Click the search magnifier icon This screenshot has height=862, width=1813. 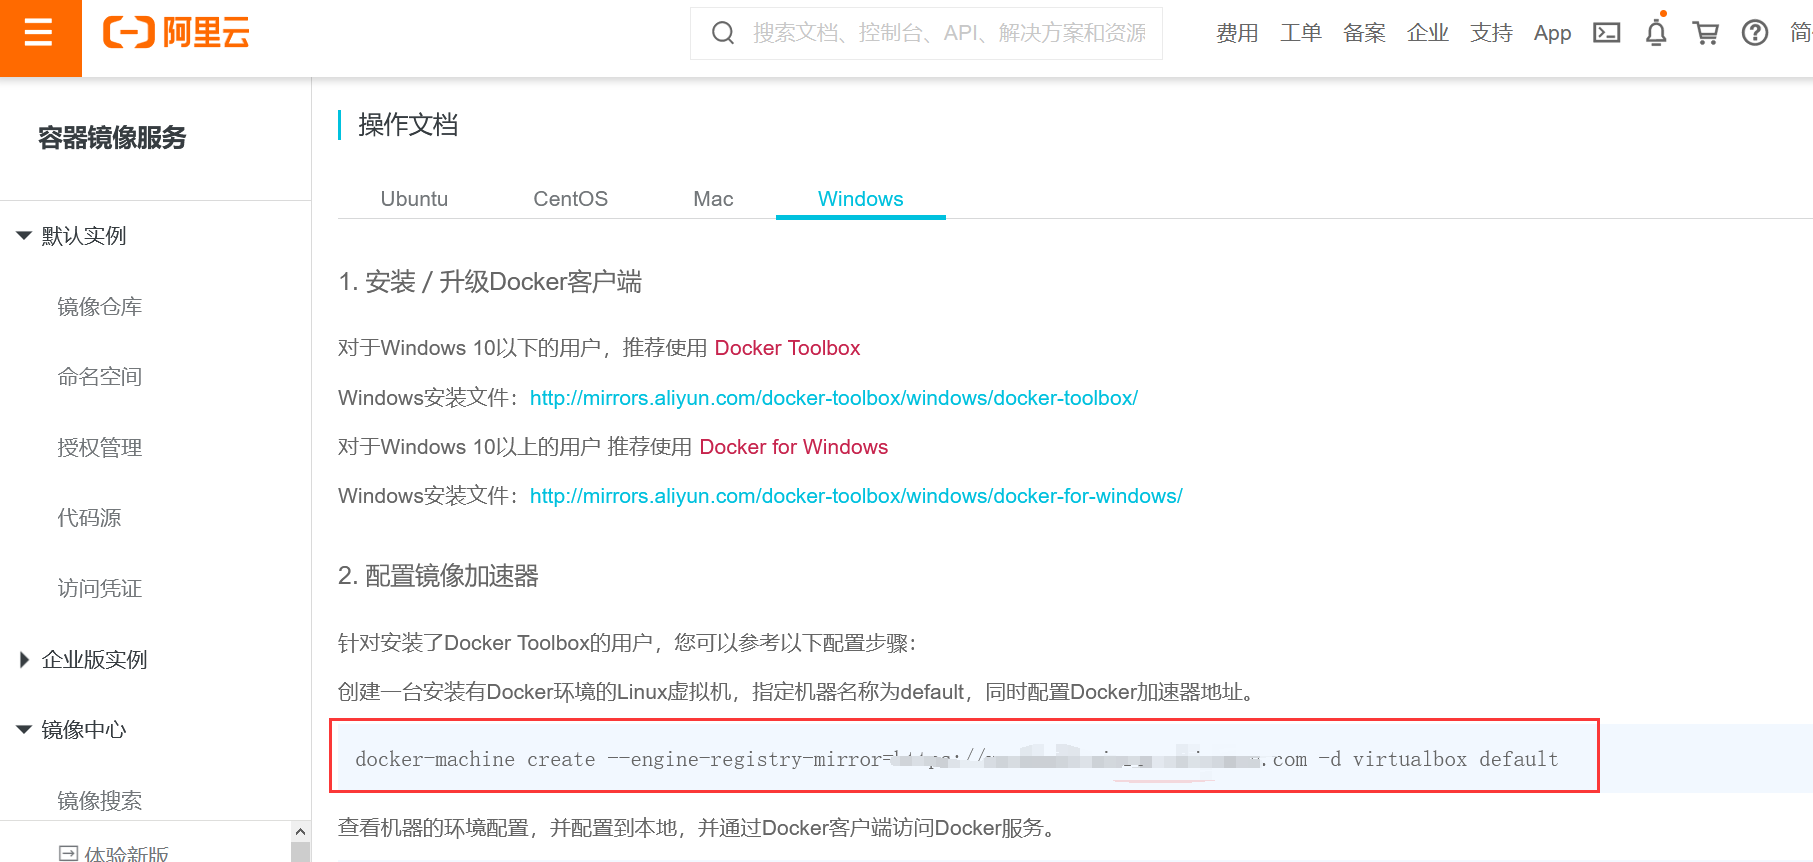(x=722, y=33)
